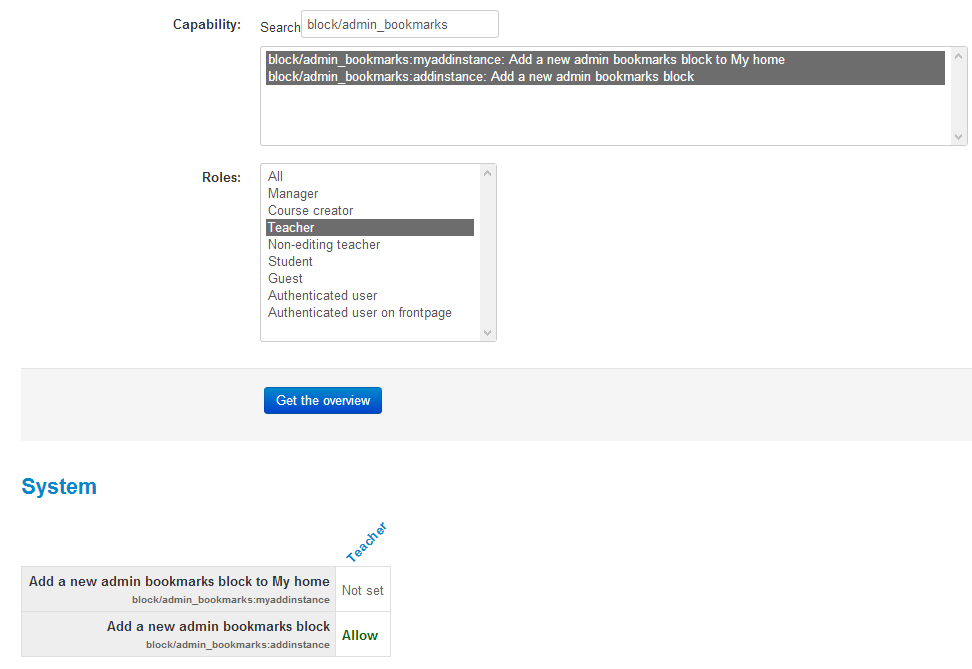The height and width of the screenshot is (669, 972).
Task: Click block/admin_bookmarks:myaddinstance table subtext
Action: point(231,600)
